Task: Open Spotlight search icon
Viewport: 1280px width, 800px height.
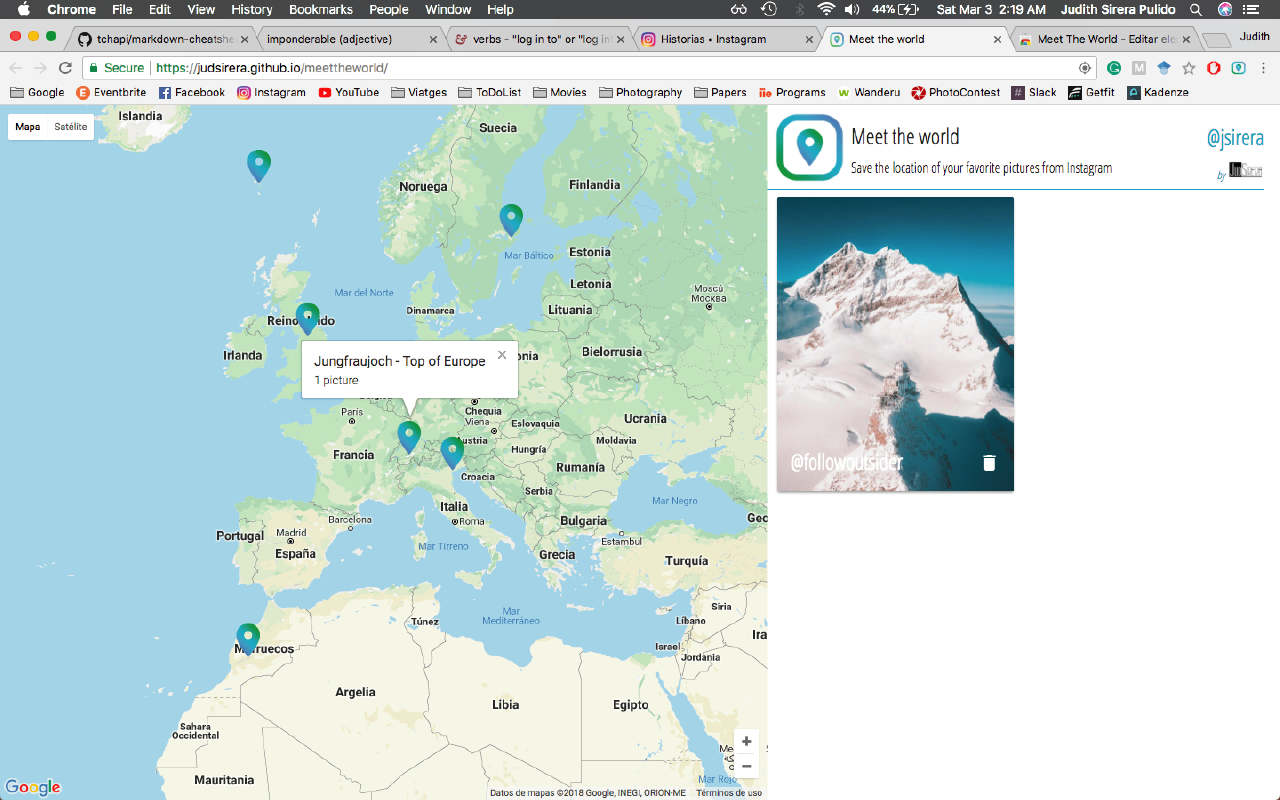Action: pos(1196,10)
